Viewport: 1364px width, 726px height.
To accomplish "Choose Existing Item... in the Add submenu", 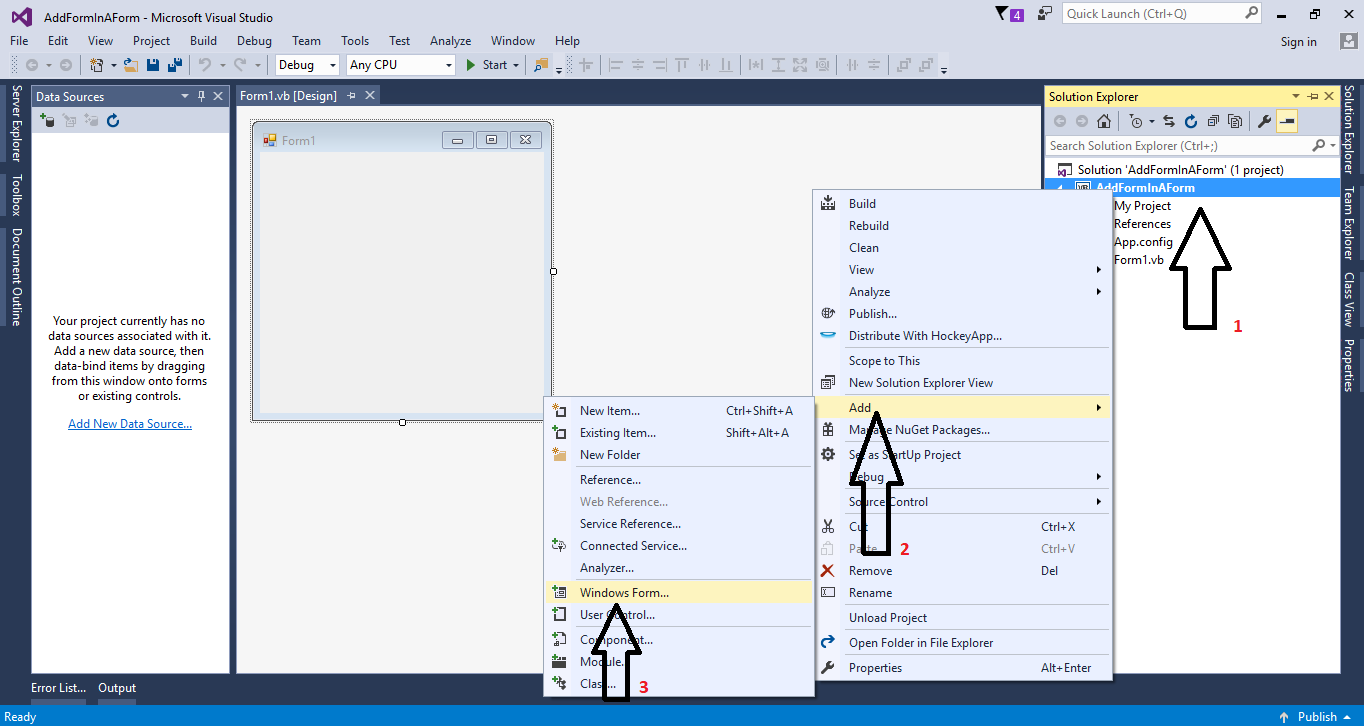I will 678,432.
